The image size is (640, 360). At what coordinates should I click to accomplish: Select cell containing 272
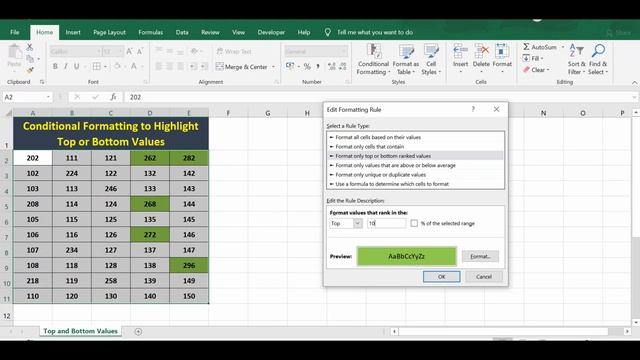(150, 235)
